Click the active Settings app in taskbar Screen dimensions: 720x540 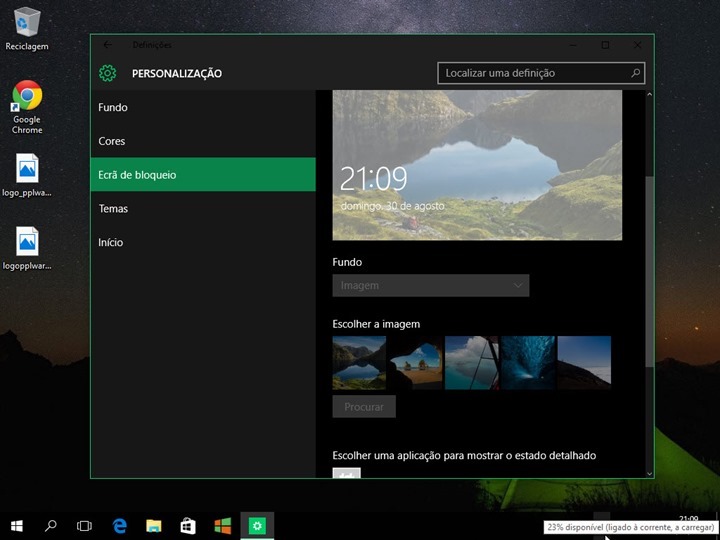(x=257, y=526)
